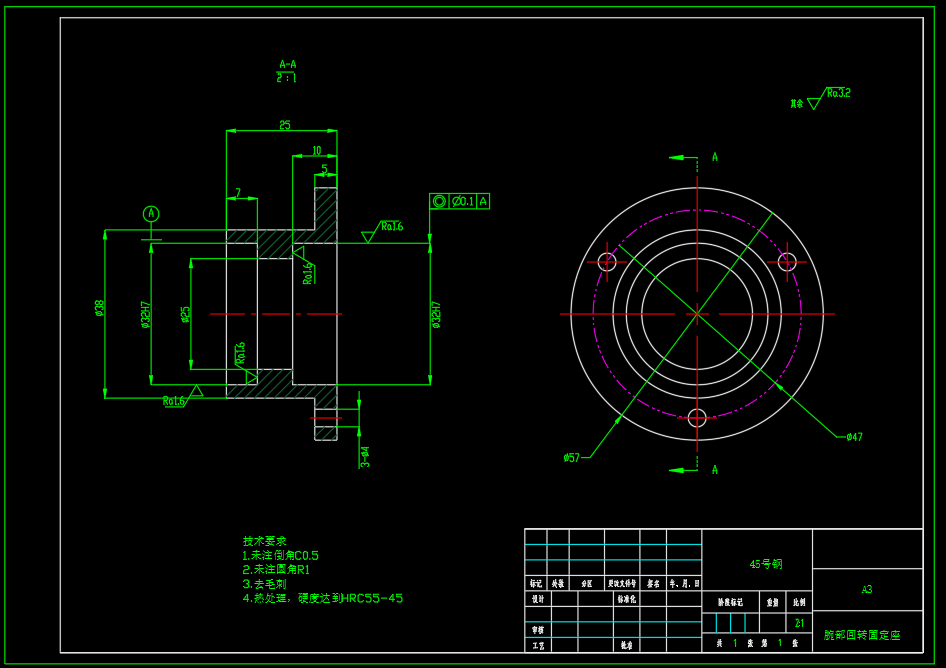Pick the '5' flange thickness dimension
This screenshot has height=668, width=946.
tap(325, 170)
